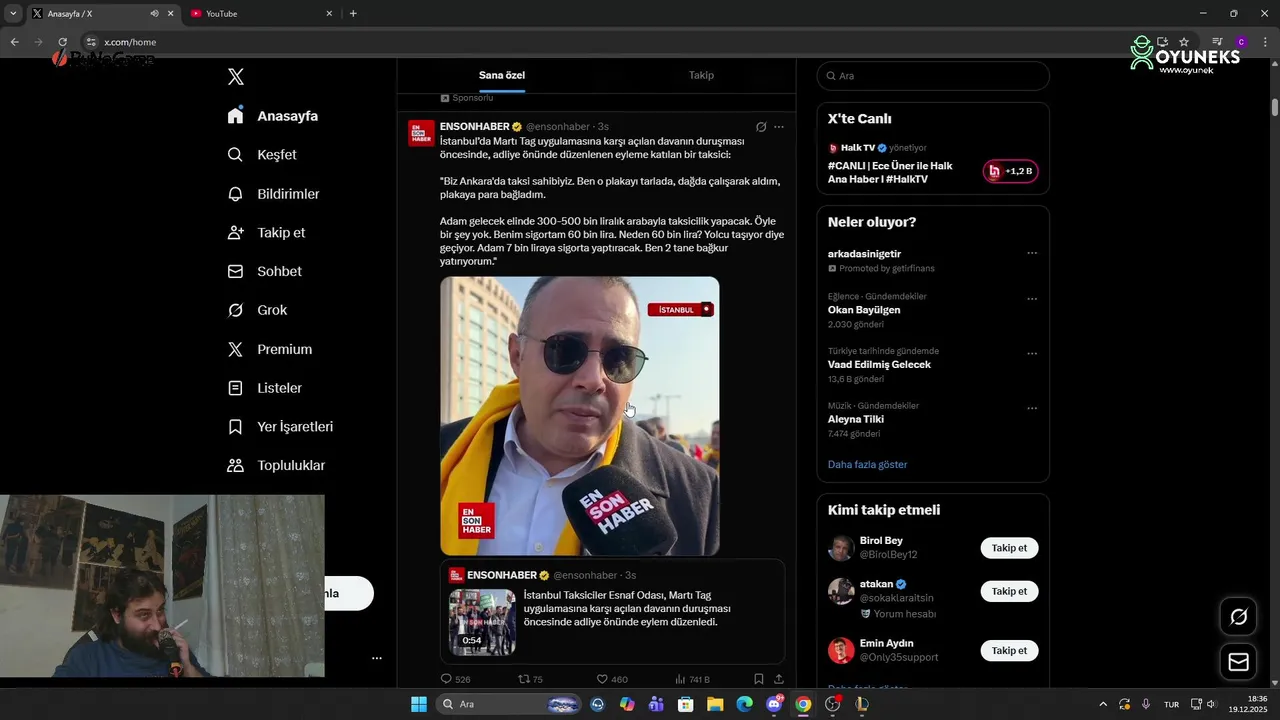Open Grok from sidebar

[x=257, y=310]
